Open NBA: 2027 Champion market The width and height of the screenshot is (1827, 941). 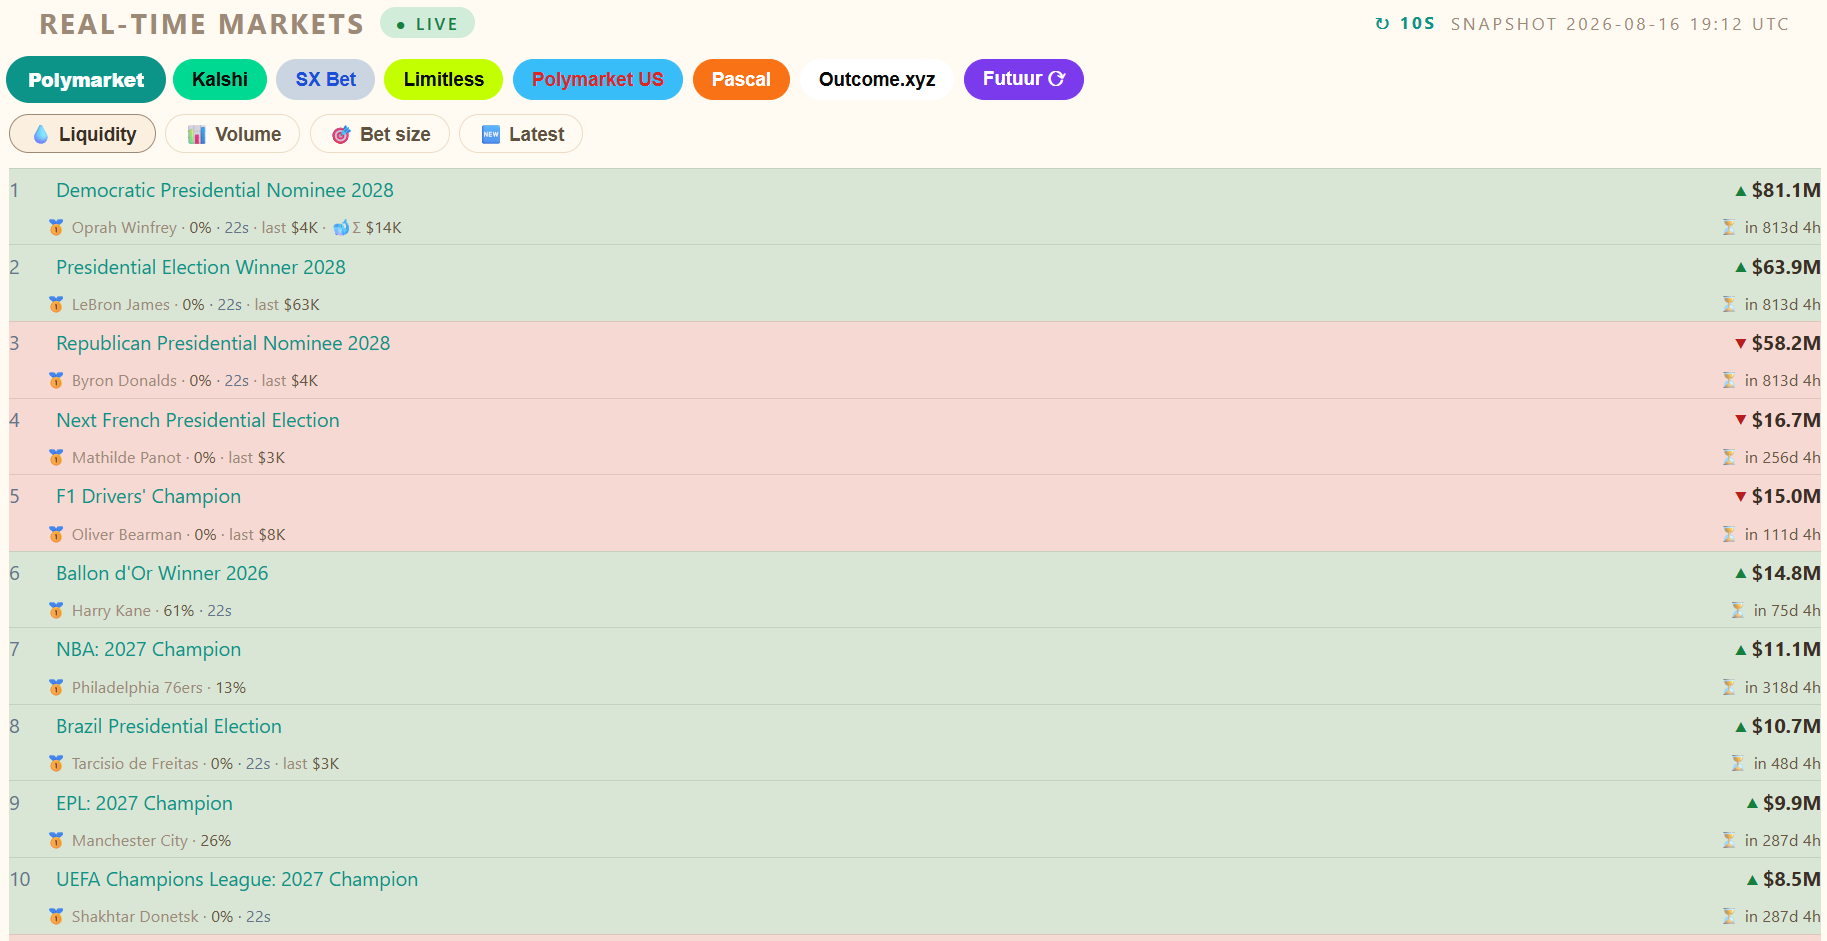pos(148,649)
